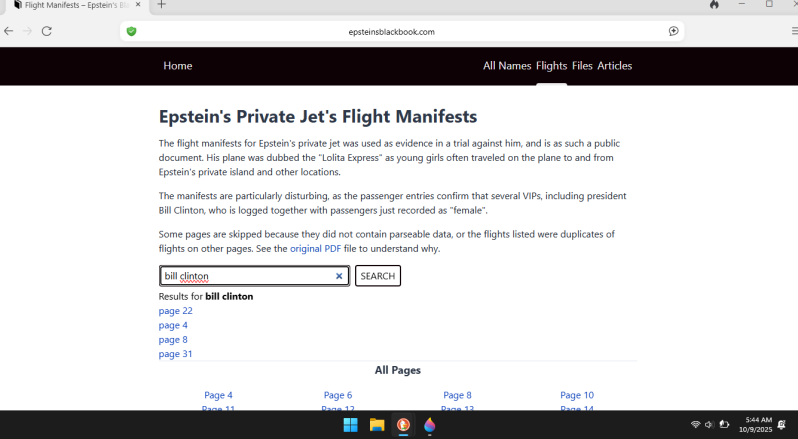Reload the page with the refresh icon
The width and height of the screenshot is (798, 439).
[x=46, y=31]
